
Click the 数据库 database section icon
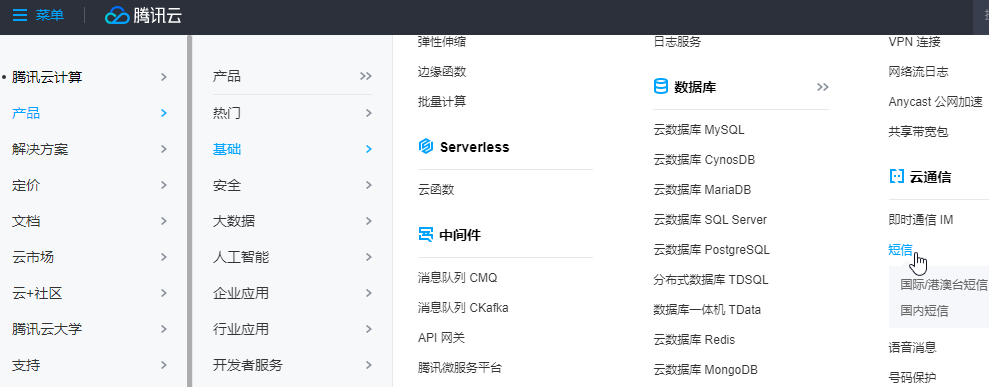pyautogui.click(x=660, y=87)
